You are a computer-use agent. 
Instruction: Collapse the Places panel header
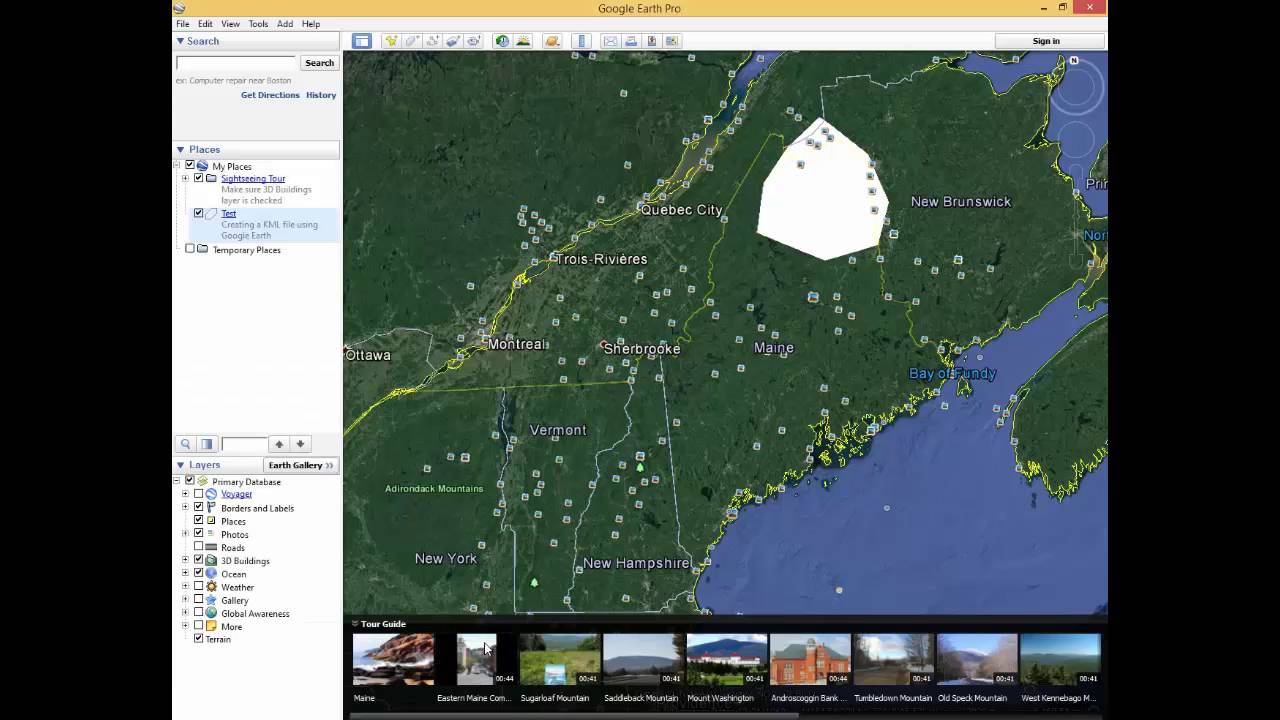[x=181, y=150]
